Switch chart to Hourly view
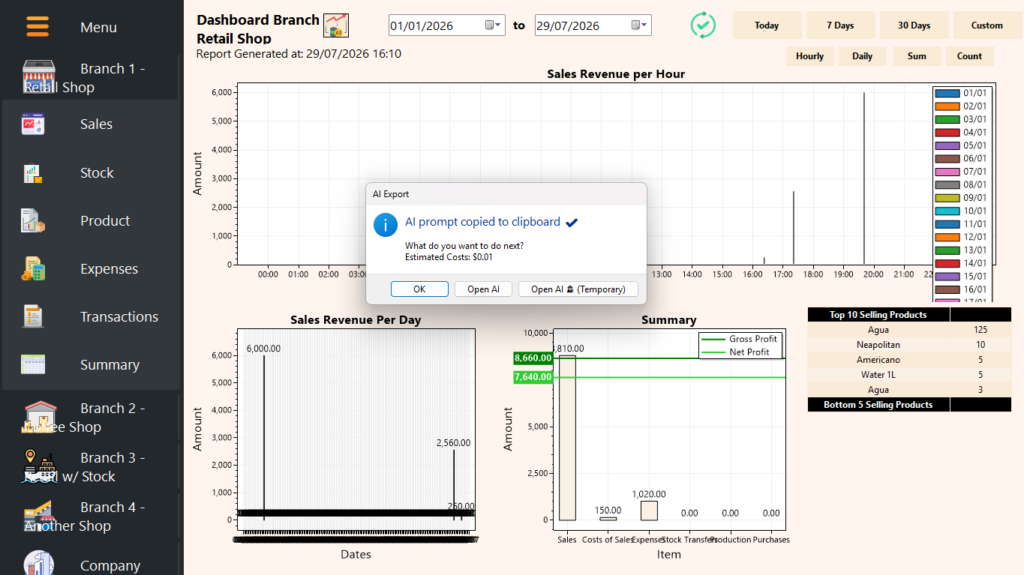 point(810,56)
